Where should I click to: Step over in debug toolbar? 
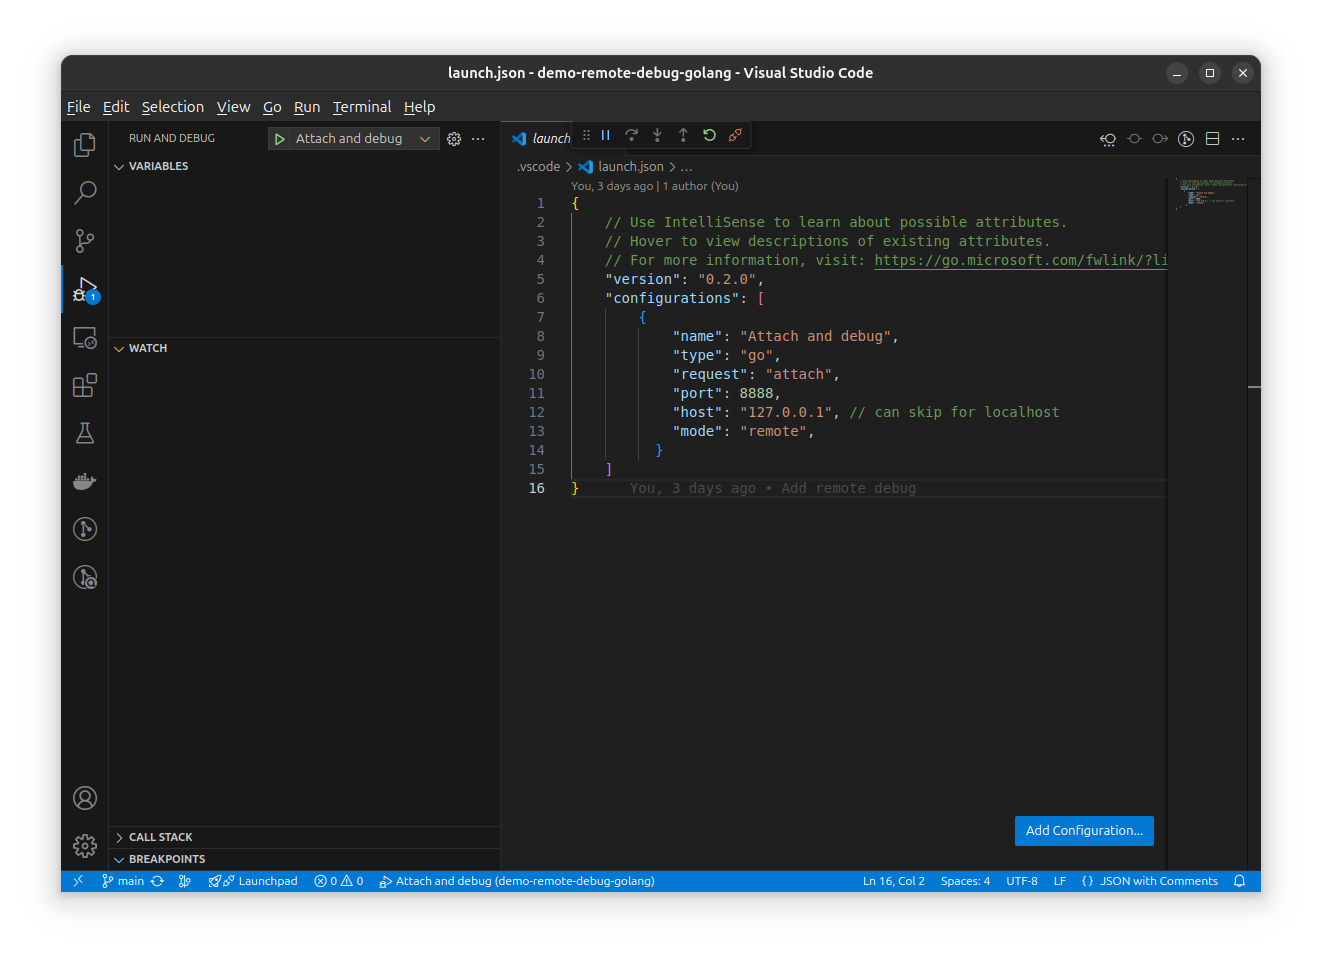[x=631, y=135]
